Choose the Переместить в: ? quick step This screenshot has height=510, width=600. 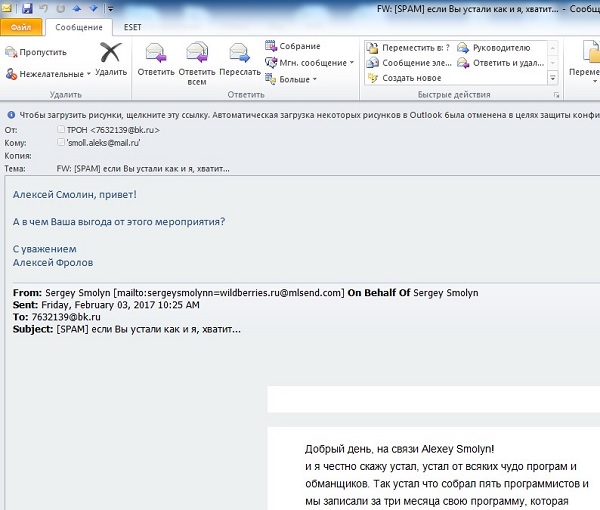click(x=409, y=48)
